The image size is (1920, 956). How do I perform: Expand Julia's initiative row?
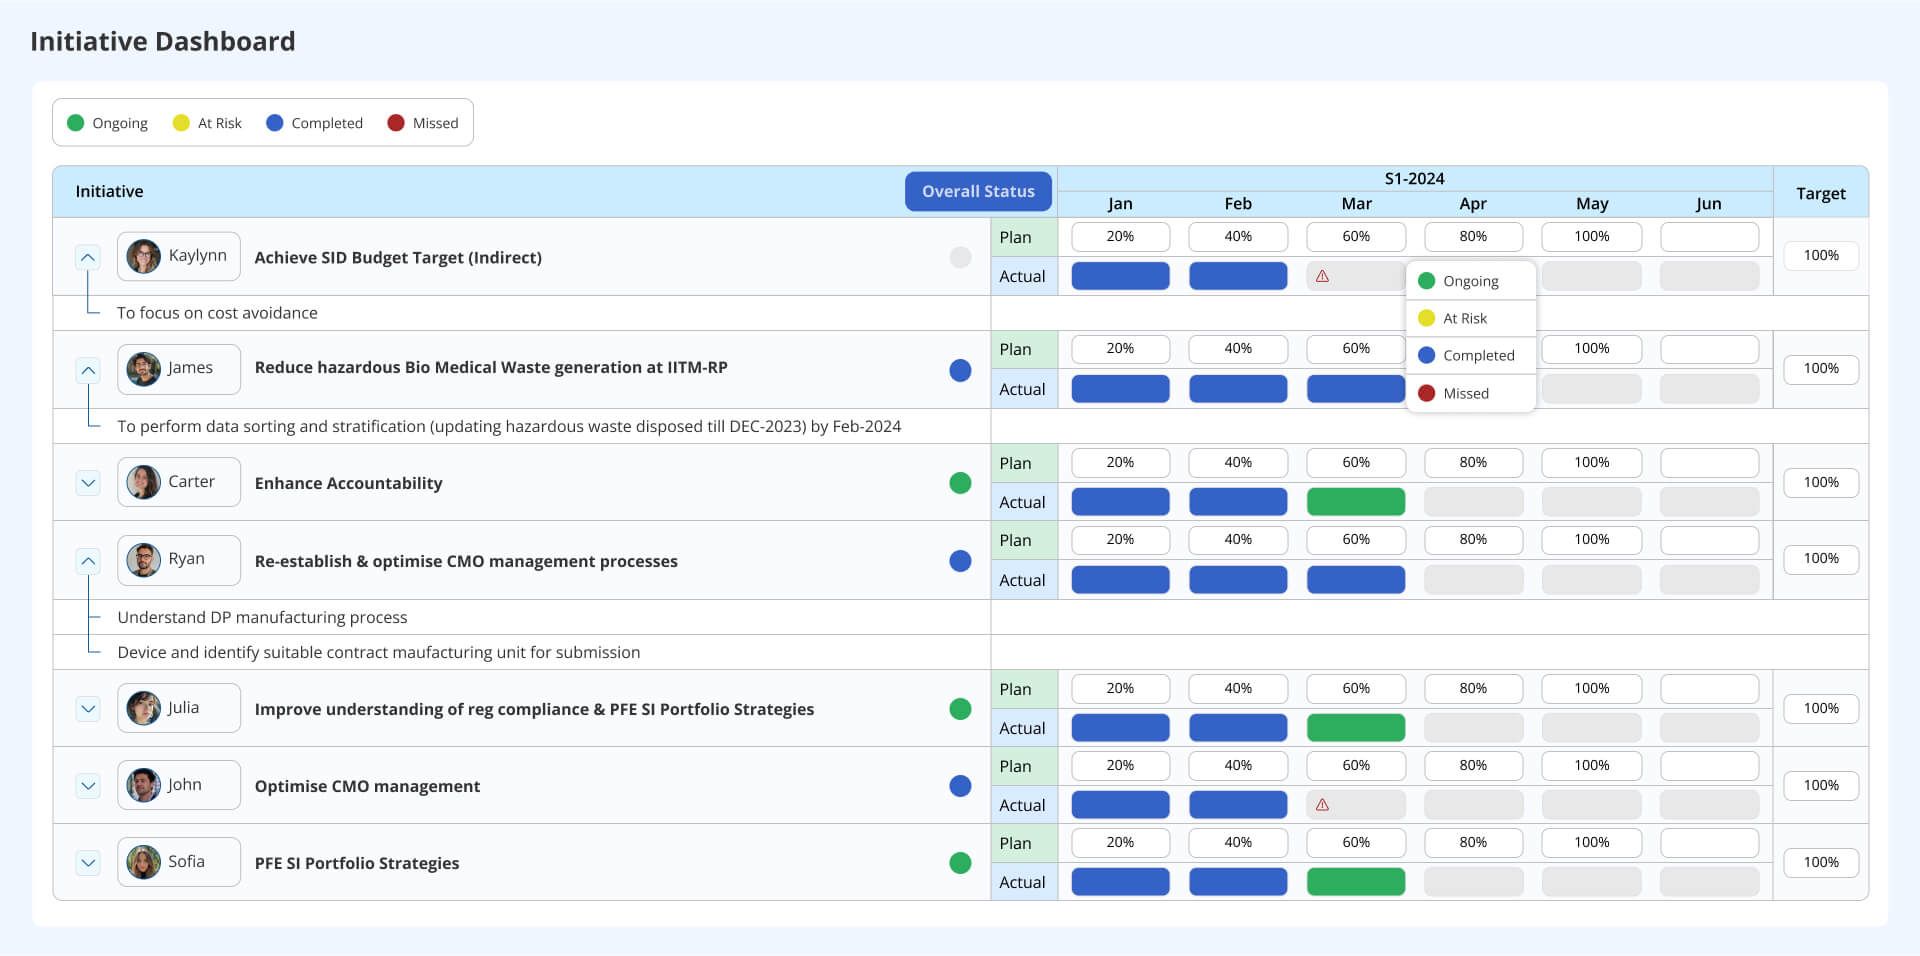[88, 708]
